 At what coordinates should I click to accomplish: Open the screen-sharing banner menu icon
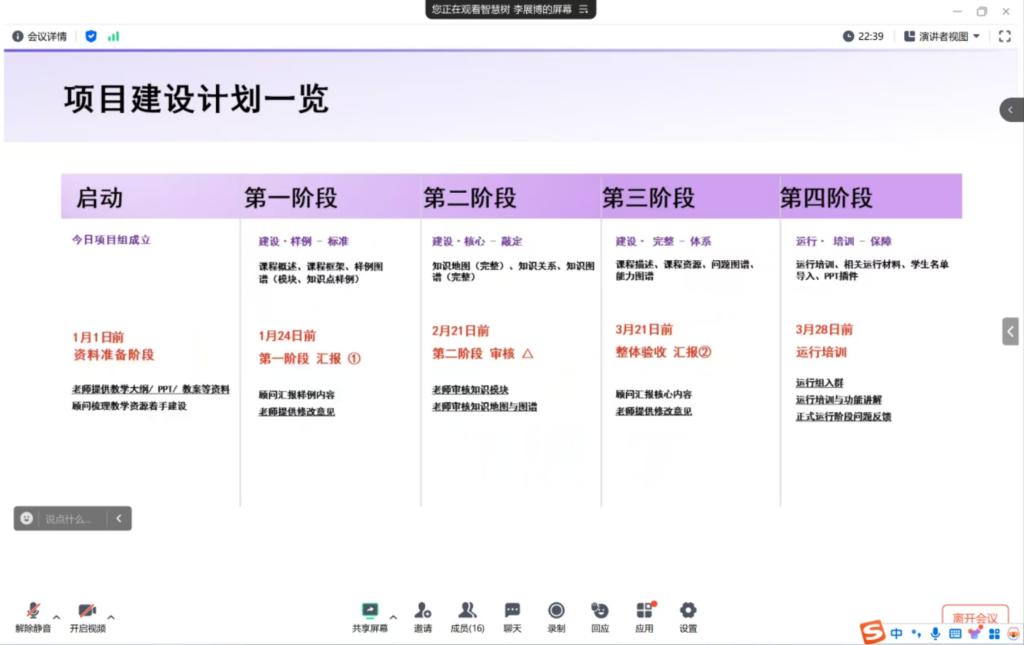pyautogui.click(x=584, y=9)
